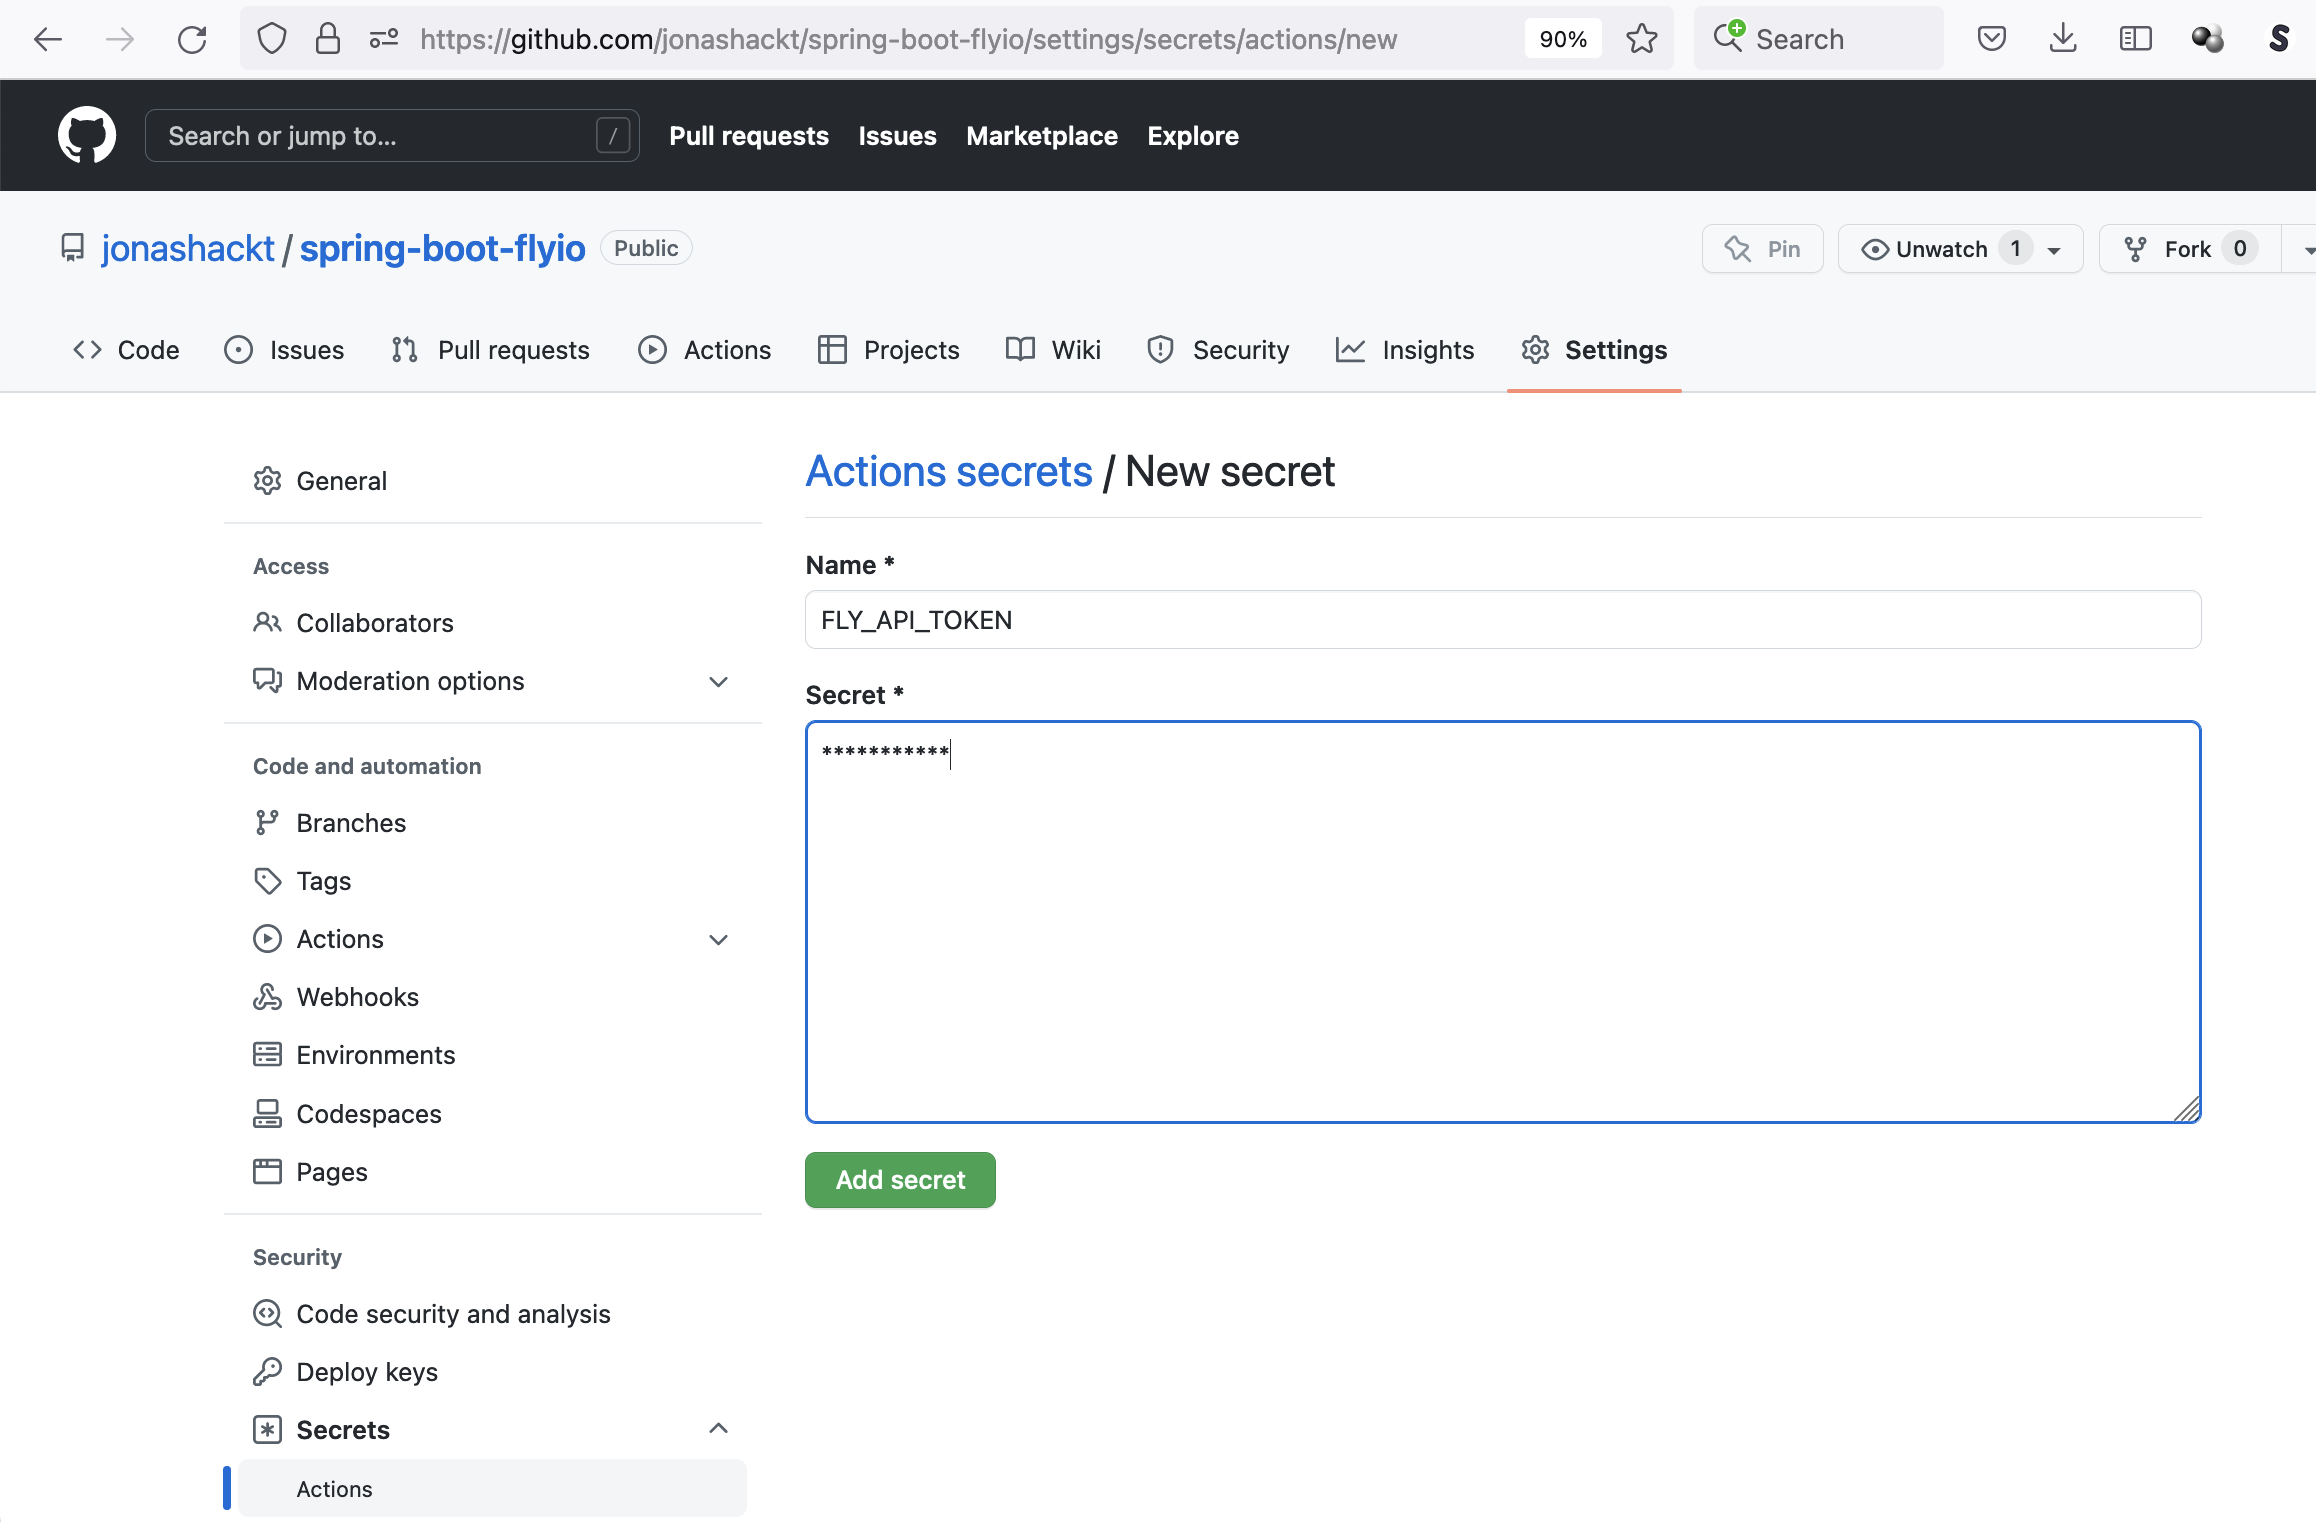This screenshot has height=1522, width=2316.
Task: Go back with the browser back arrow
Action: click(47, 39)
